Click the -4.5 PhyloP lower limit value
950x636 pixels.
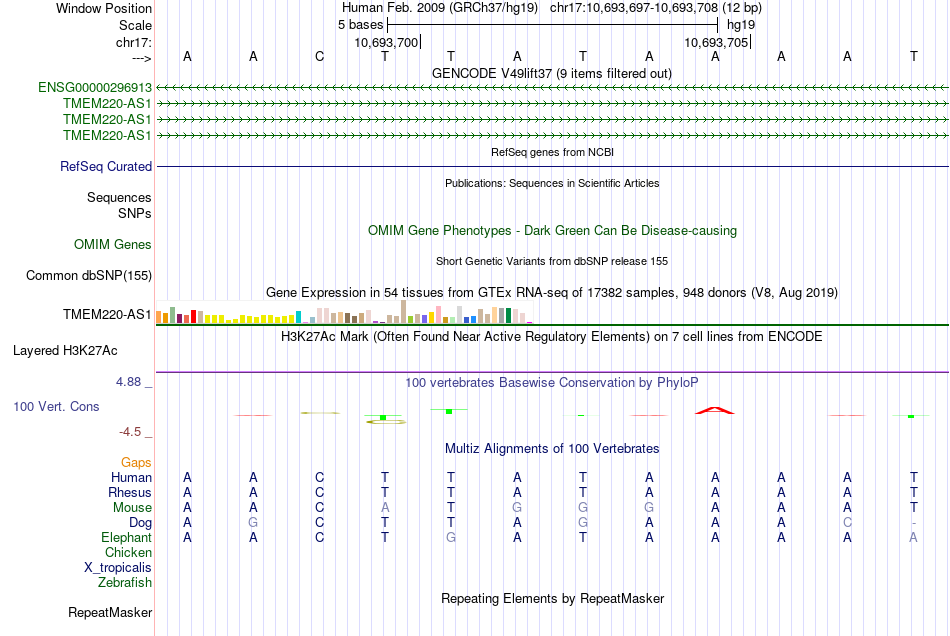(x=130, y=431)
